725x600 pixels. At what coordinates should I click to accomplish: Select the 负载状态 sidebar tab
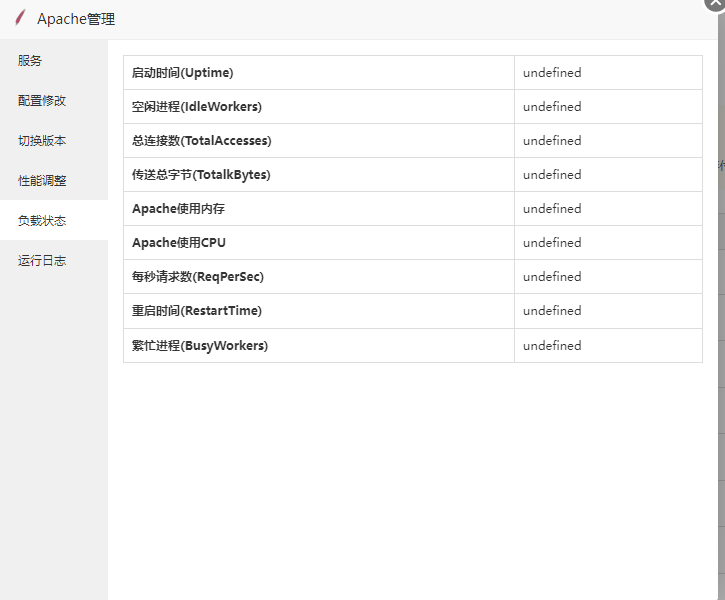[54, 220]
